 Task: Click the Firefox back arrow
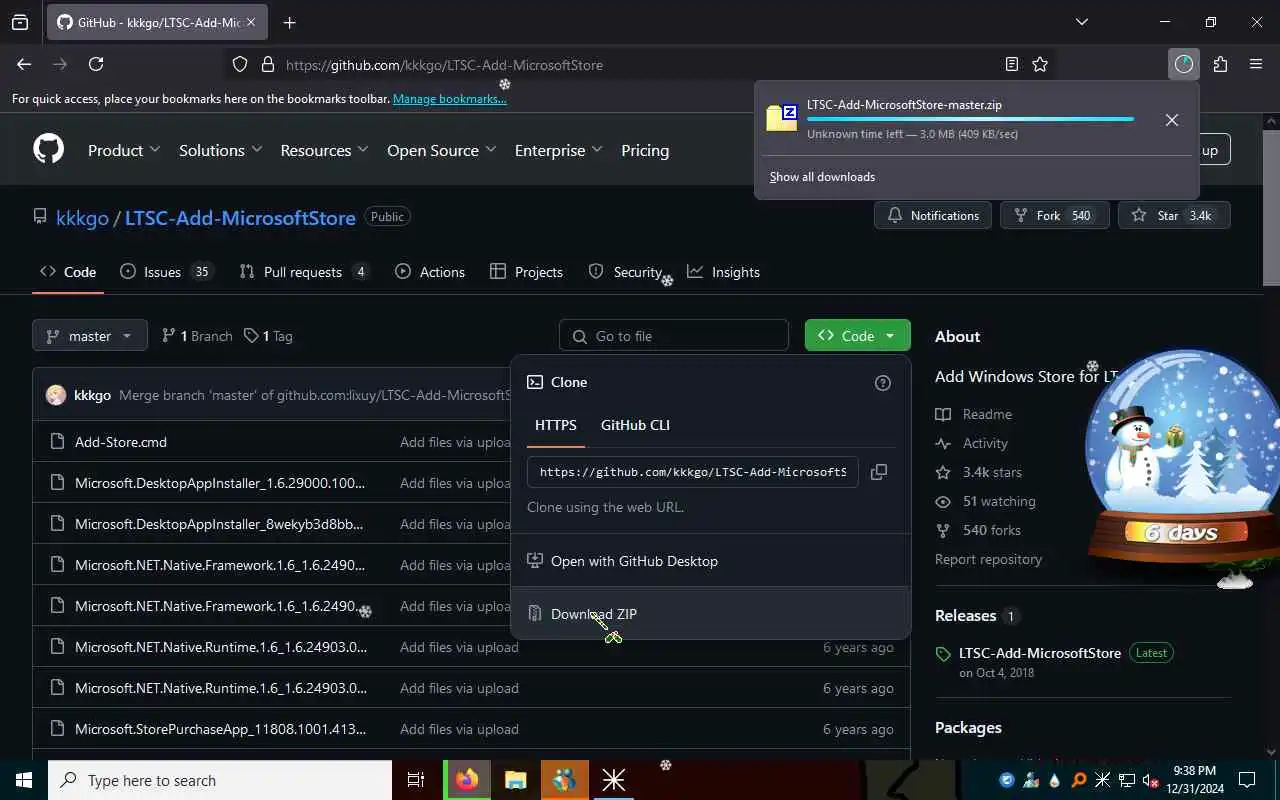pos(24,64)
